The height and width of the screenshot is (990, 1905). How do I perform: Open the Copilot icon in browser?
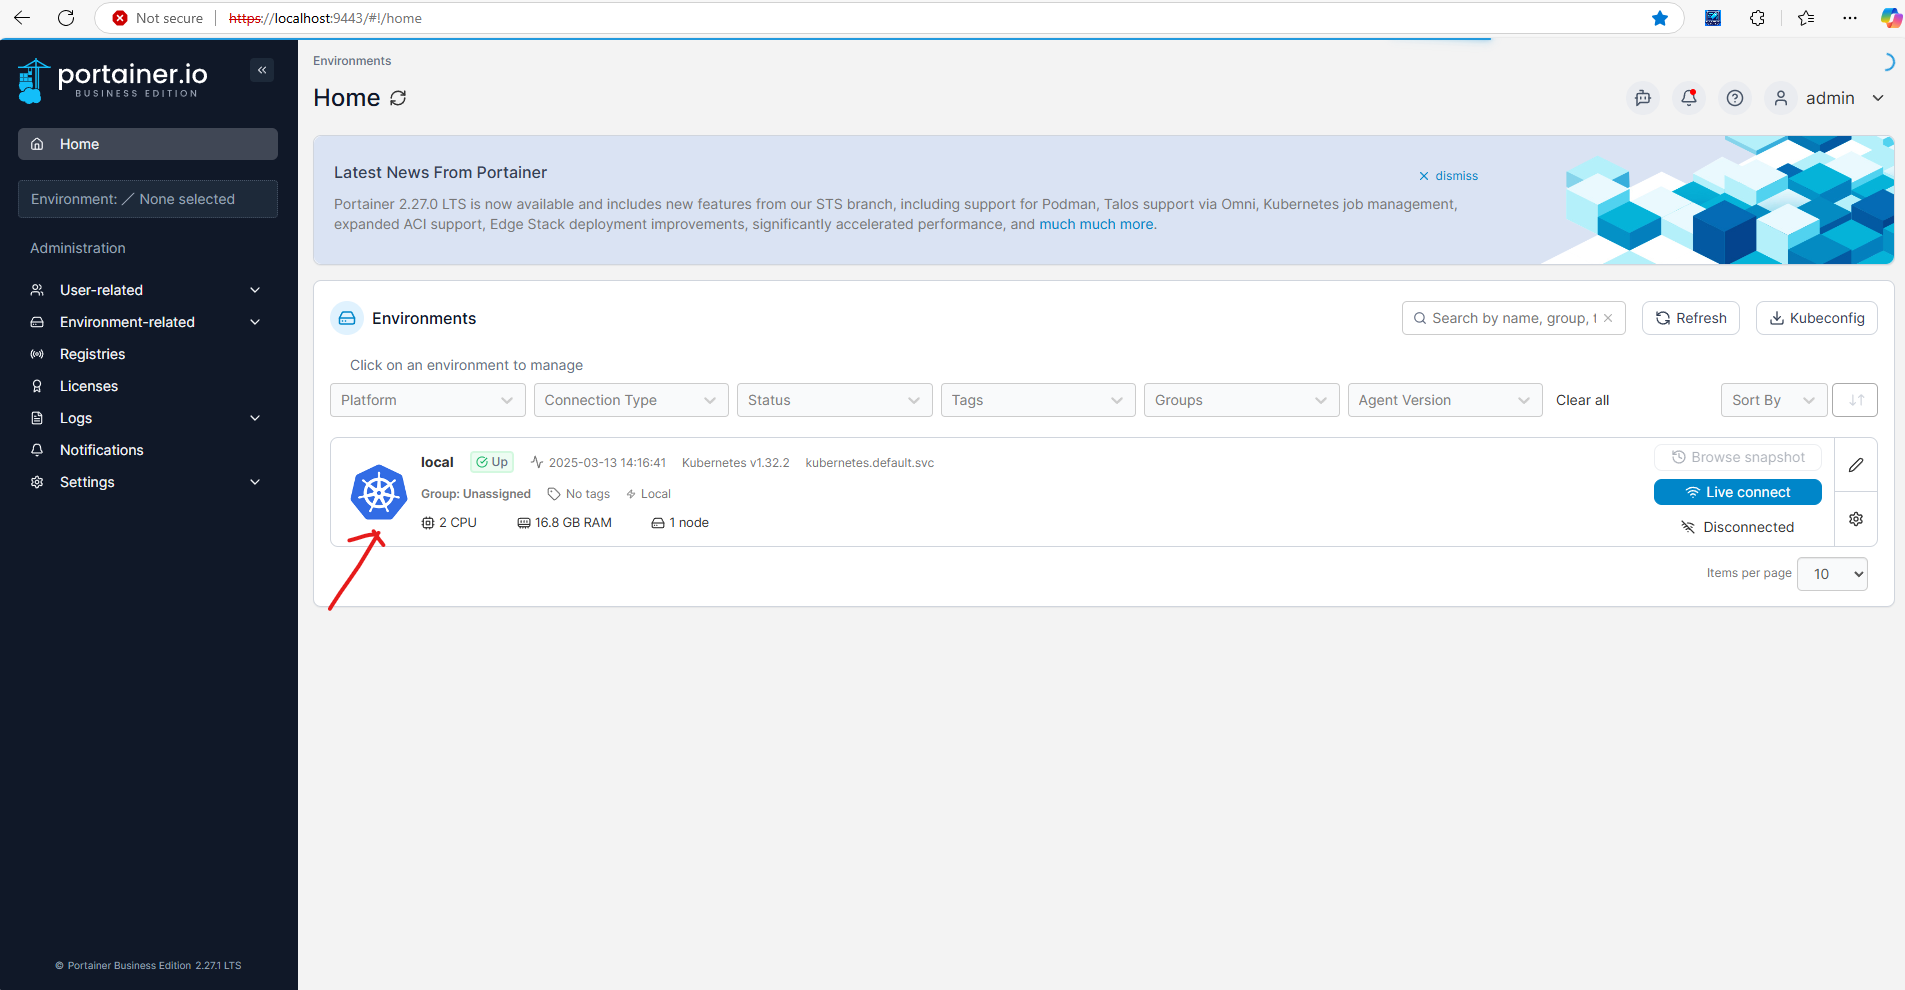[x=1891, y=18]
